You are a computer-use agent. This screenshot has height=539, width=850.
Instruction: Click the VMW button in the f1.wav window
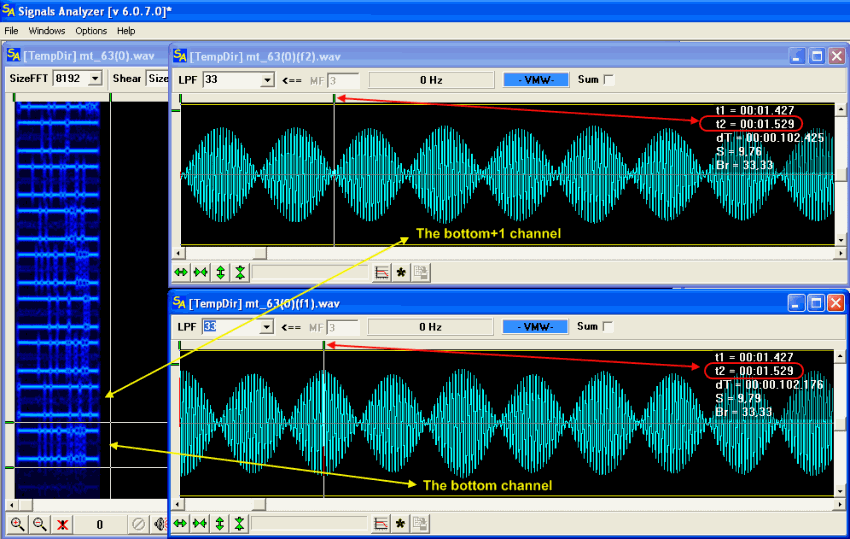click(535, 326)
